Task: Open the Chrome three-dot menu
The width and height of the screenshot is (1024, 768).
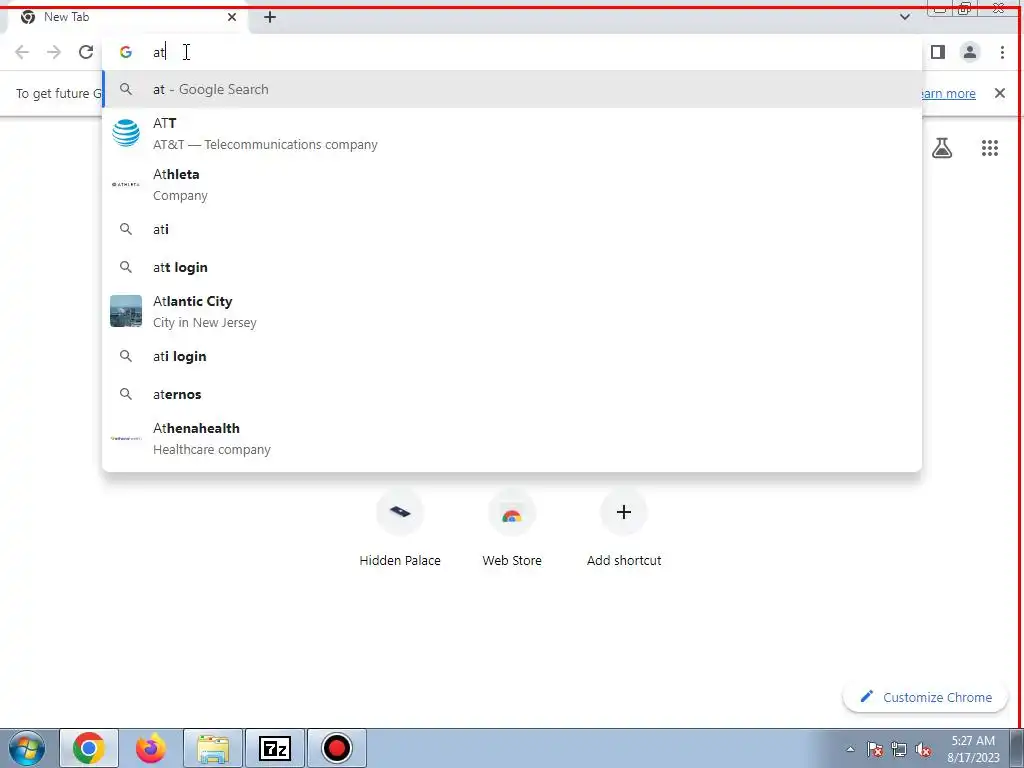Action: tap(1002, 52)
